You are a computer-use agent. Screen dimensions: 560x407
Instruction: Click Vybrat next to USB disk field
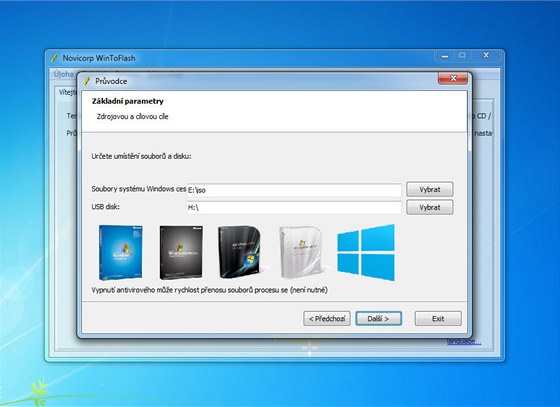pos(430,207)
